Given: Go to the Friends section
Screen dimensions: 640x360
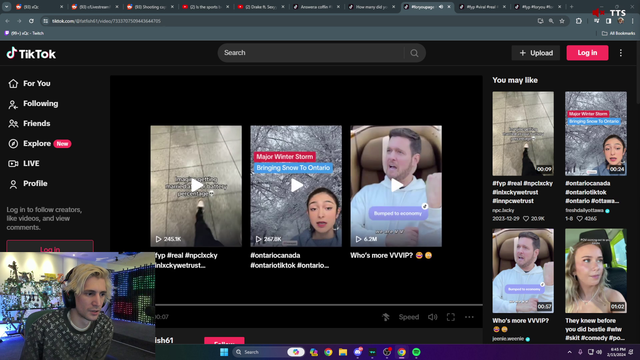Looking at the screenshot, I should click(x=29, y=124).
